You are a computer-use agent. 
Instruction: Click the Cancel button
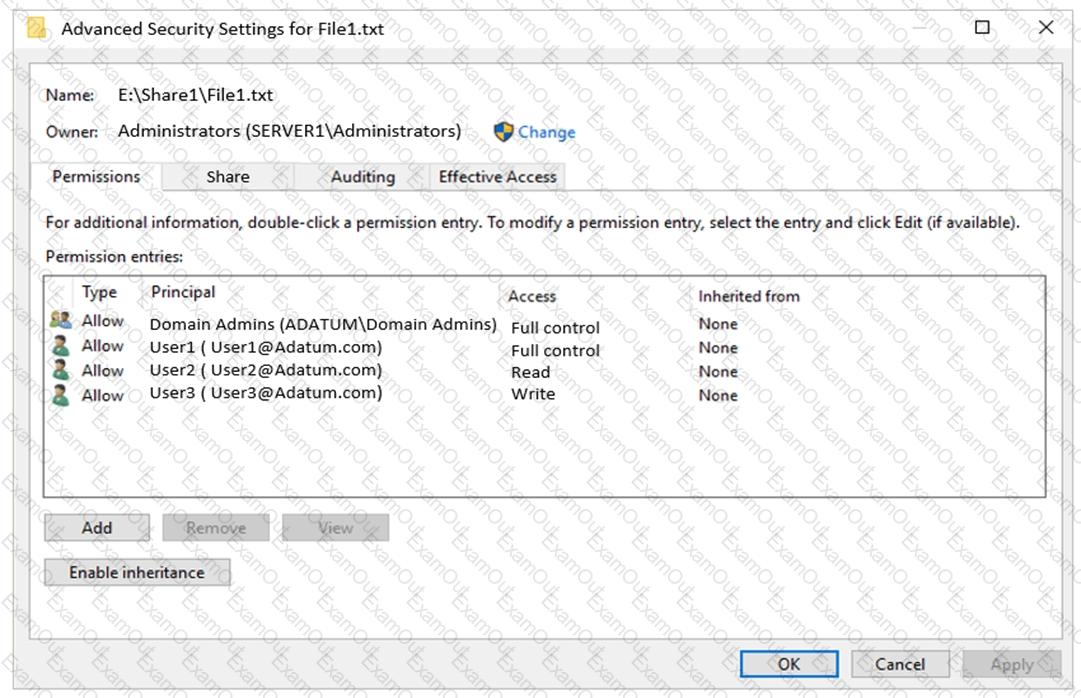(900, 664)
